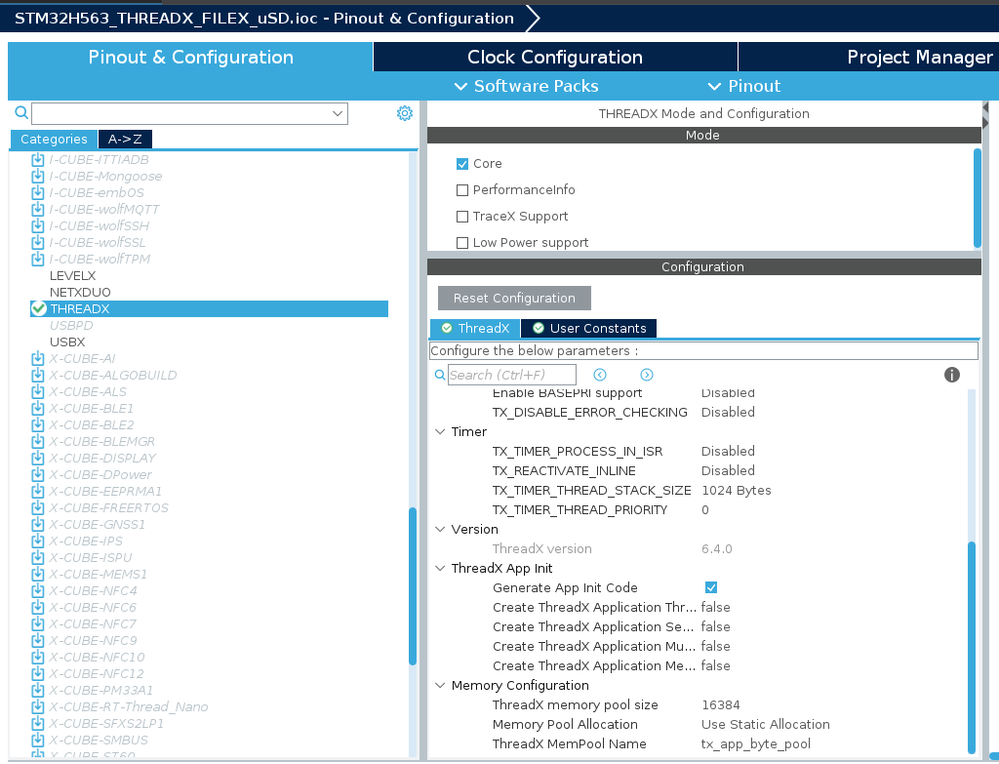Toggle the Generate App Init Code checkbox
999x764 pixels.
tap(711, 587)
